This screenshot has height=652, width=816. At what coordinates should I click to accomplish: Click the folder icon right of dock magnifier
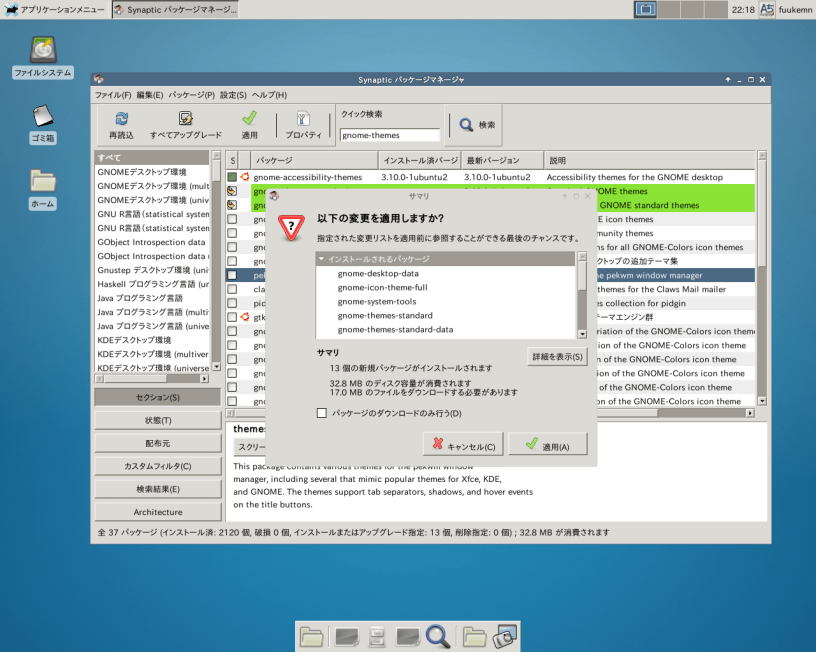pyautogui.click(x=474, y=637)
